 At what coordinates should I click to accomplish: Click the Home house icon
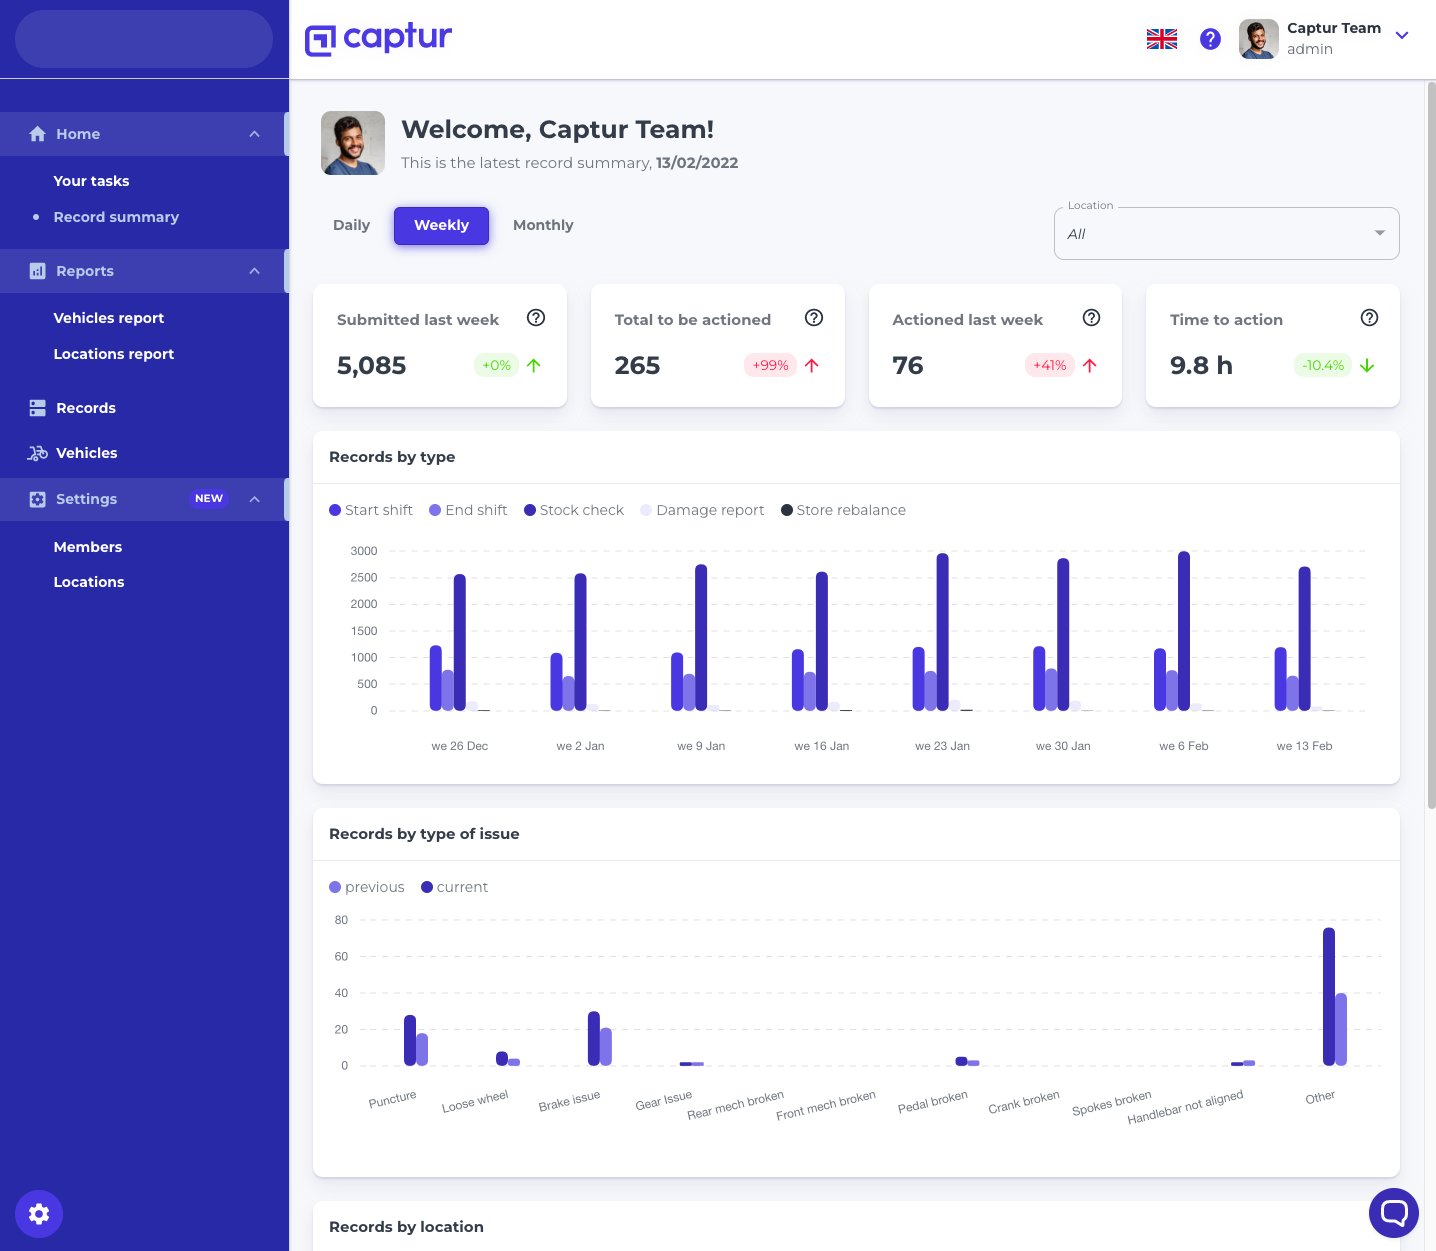point(38,134)
